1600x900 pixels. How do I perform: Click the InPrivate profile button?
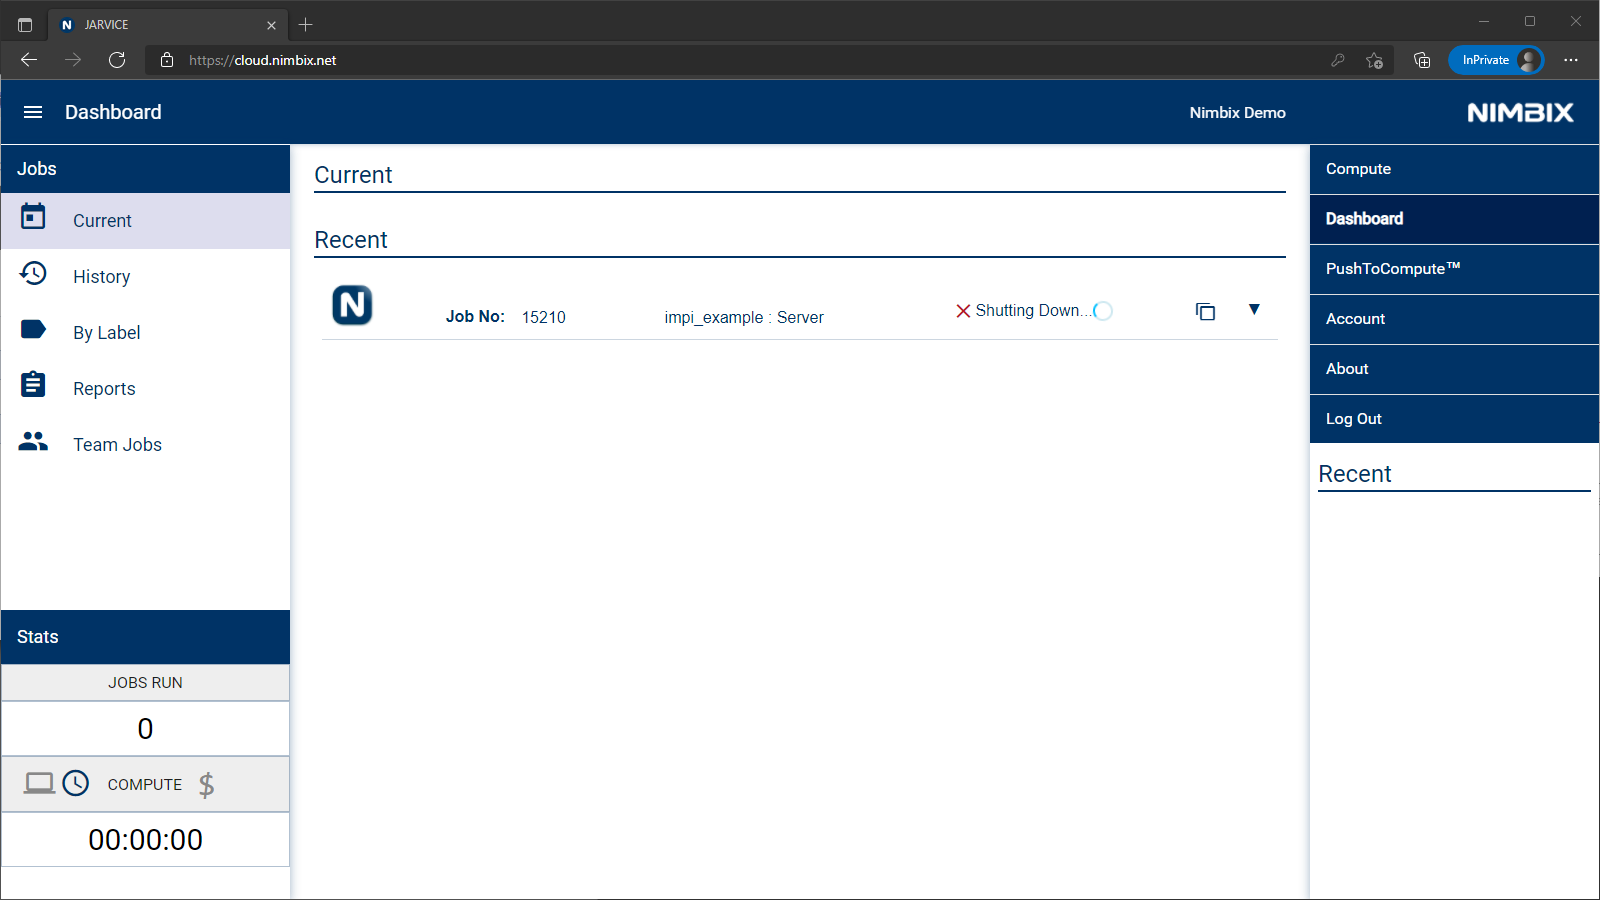click(1496, 60)
